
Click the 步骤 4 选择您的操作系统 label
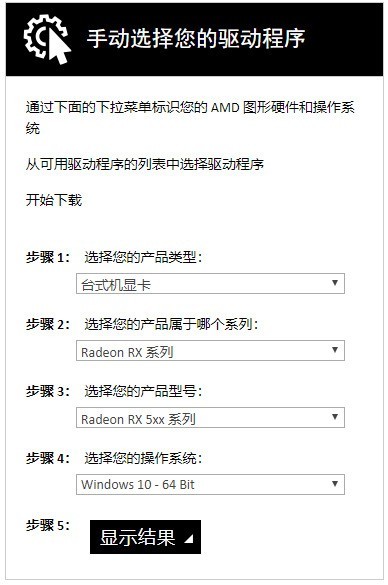114,458
